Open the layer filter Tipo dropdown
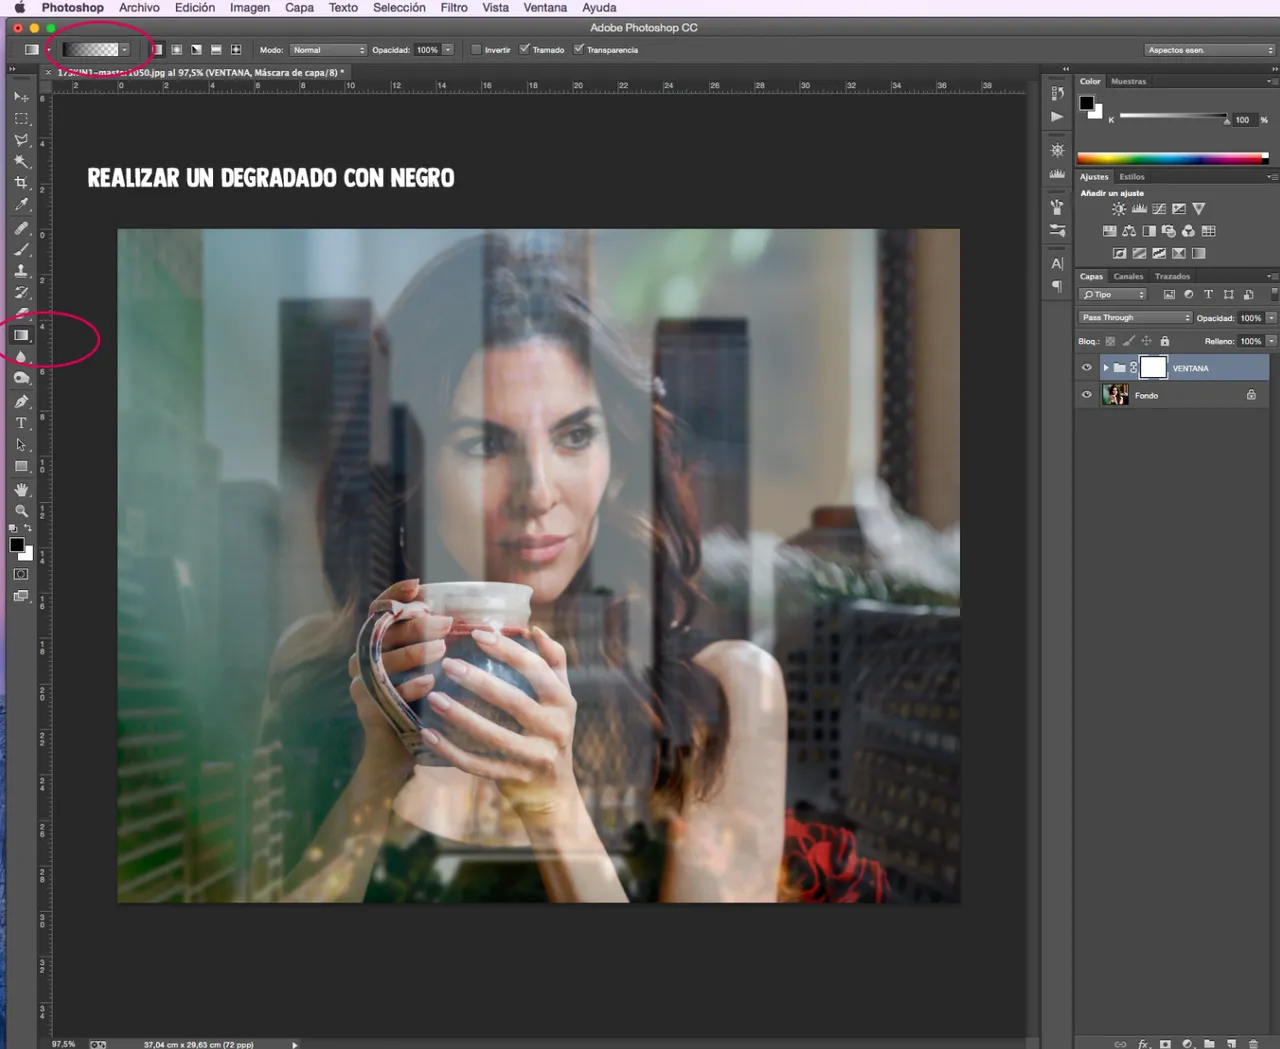The width and height of the screenshot is (1280, 1049). pos(1113,295)
